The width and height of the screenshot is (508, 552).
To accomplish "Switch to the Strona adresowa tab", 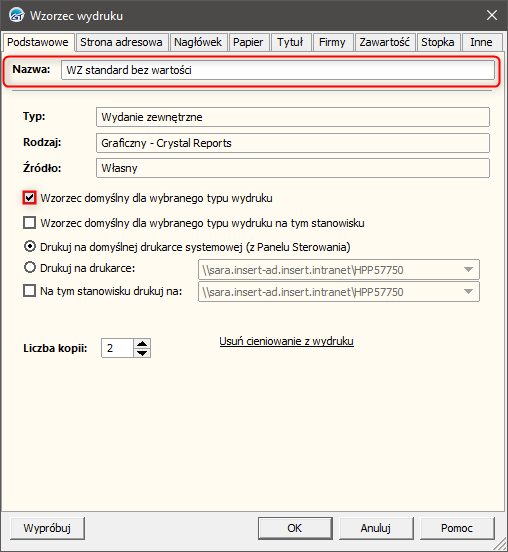I will click(x=121, y=42).
